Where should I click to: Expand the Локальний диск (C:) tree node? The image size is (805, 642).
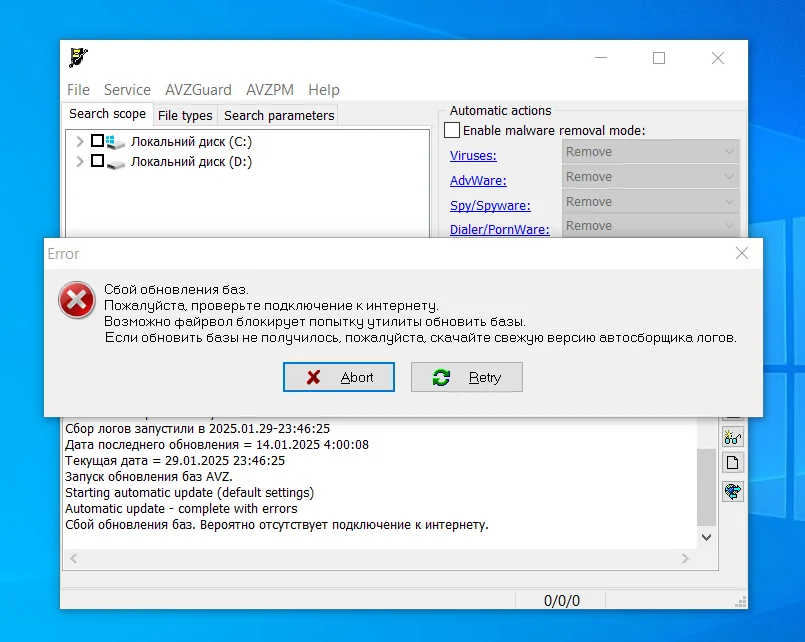pyautogui.click(x=80, y=141)
